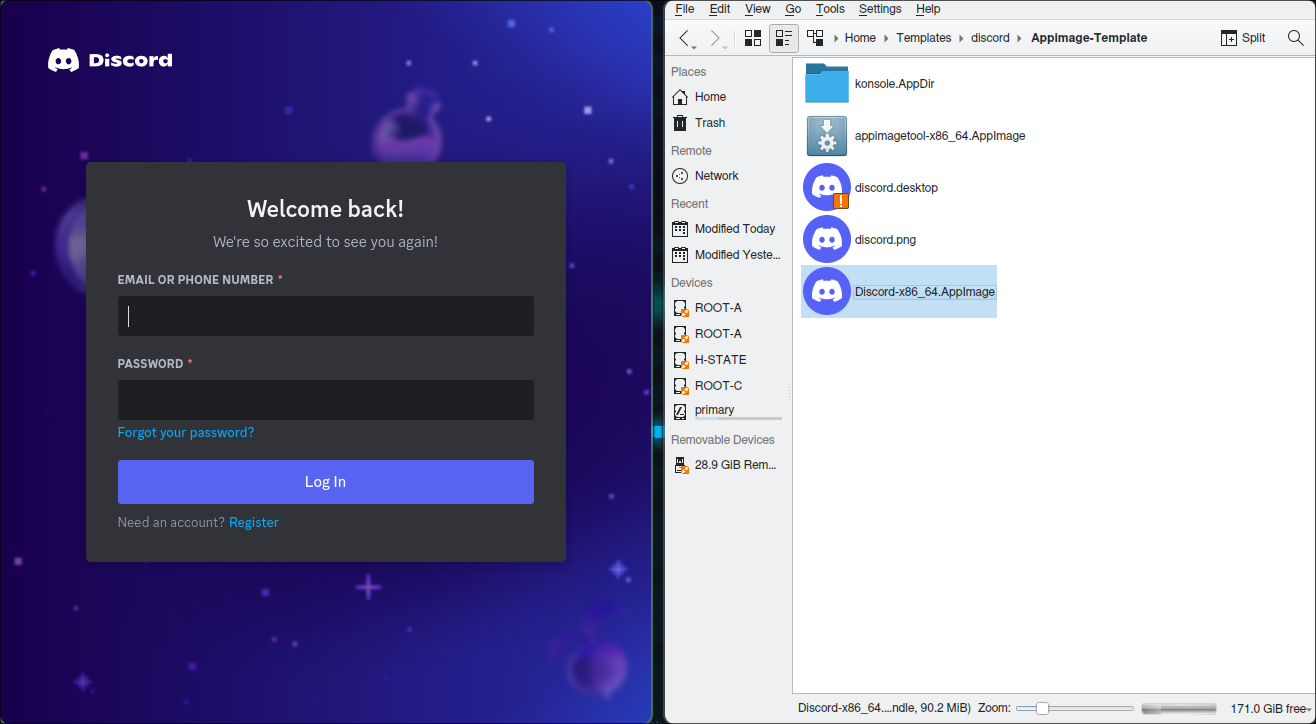Expand breadcrumb arrow after Home
The width and height of the screenshot is (1316, 724).
point(886,38)
